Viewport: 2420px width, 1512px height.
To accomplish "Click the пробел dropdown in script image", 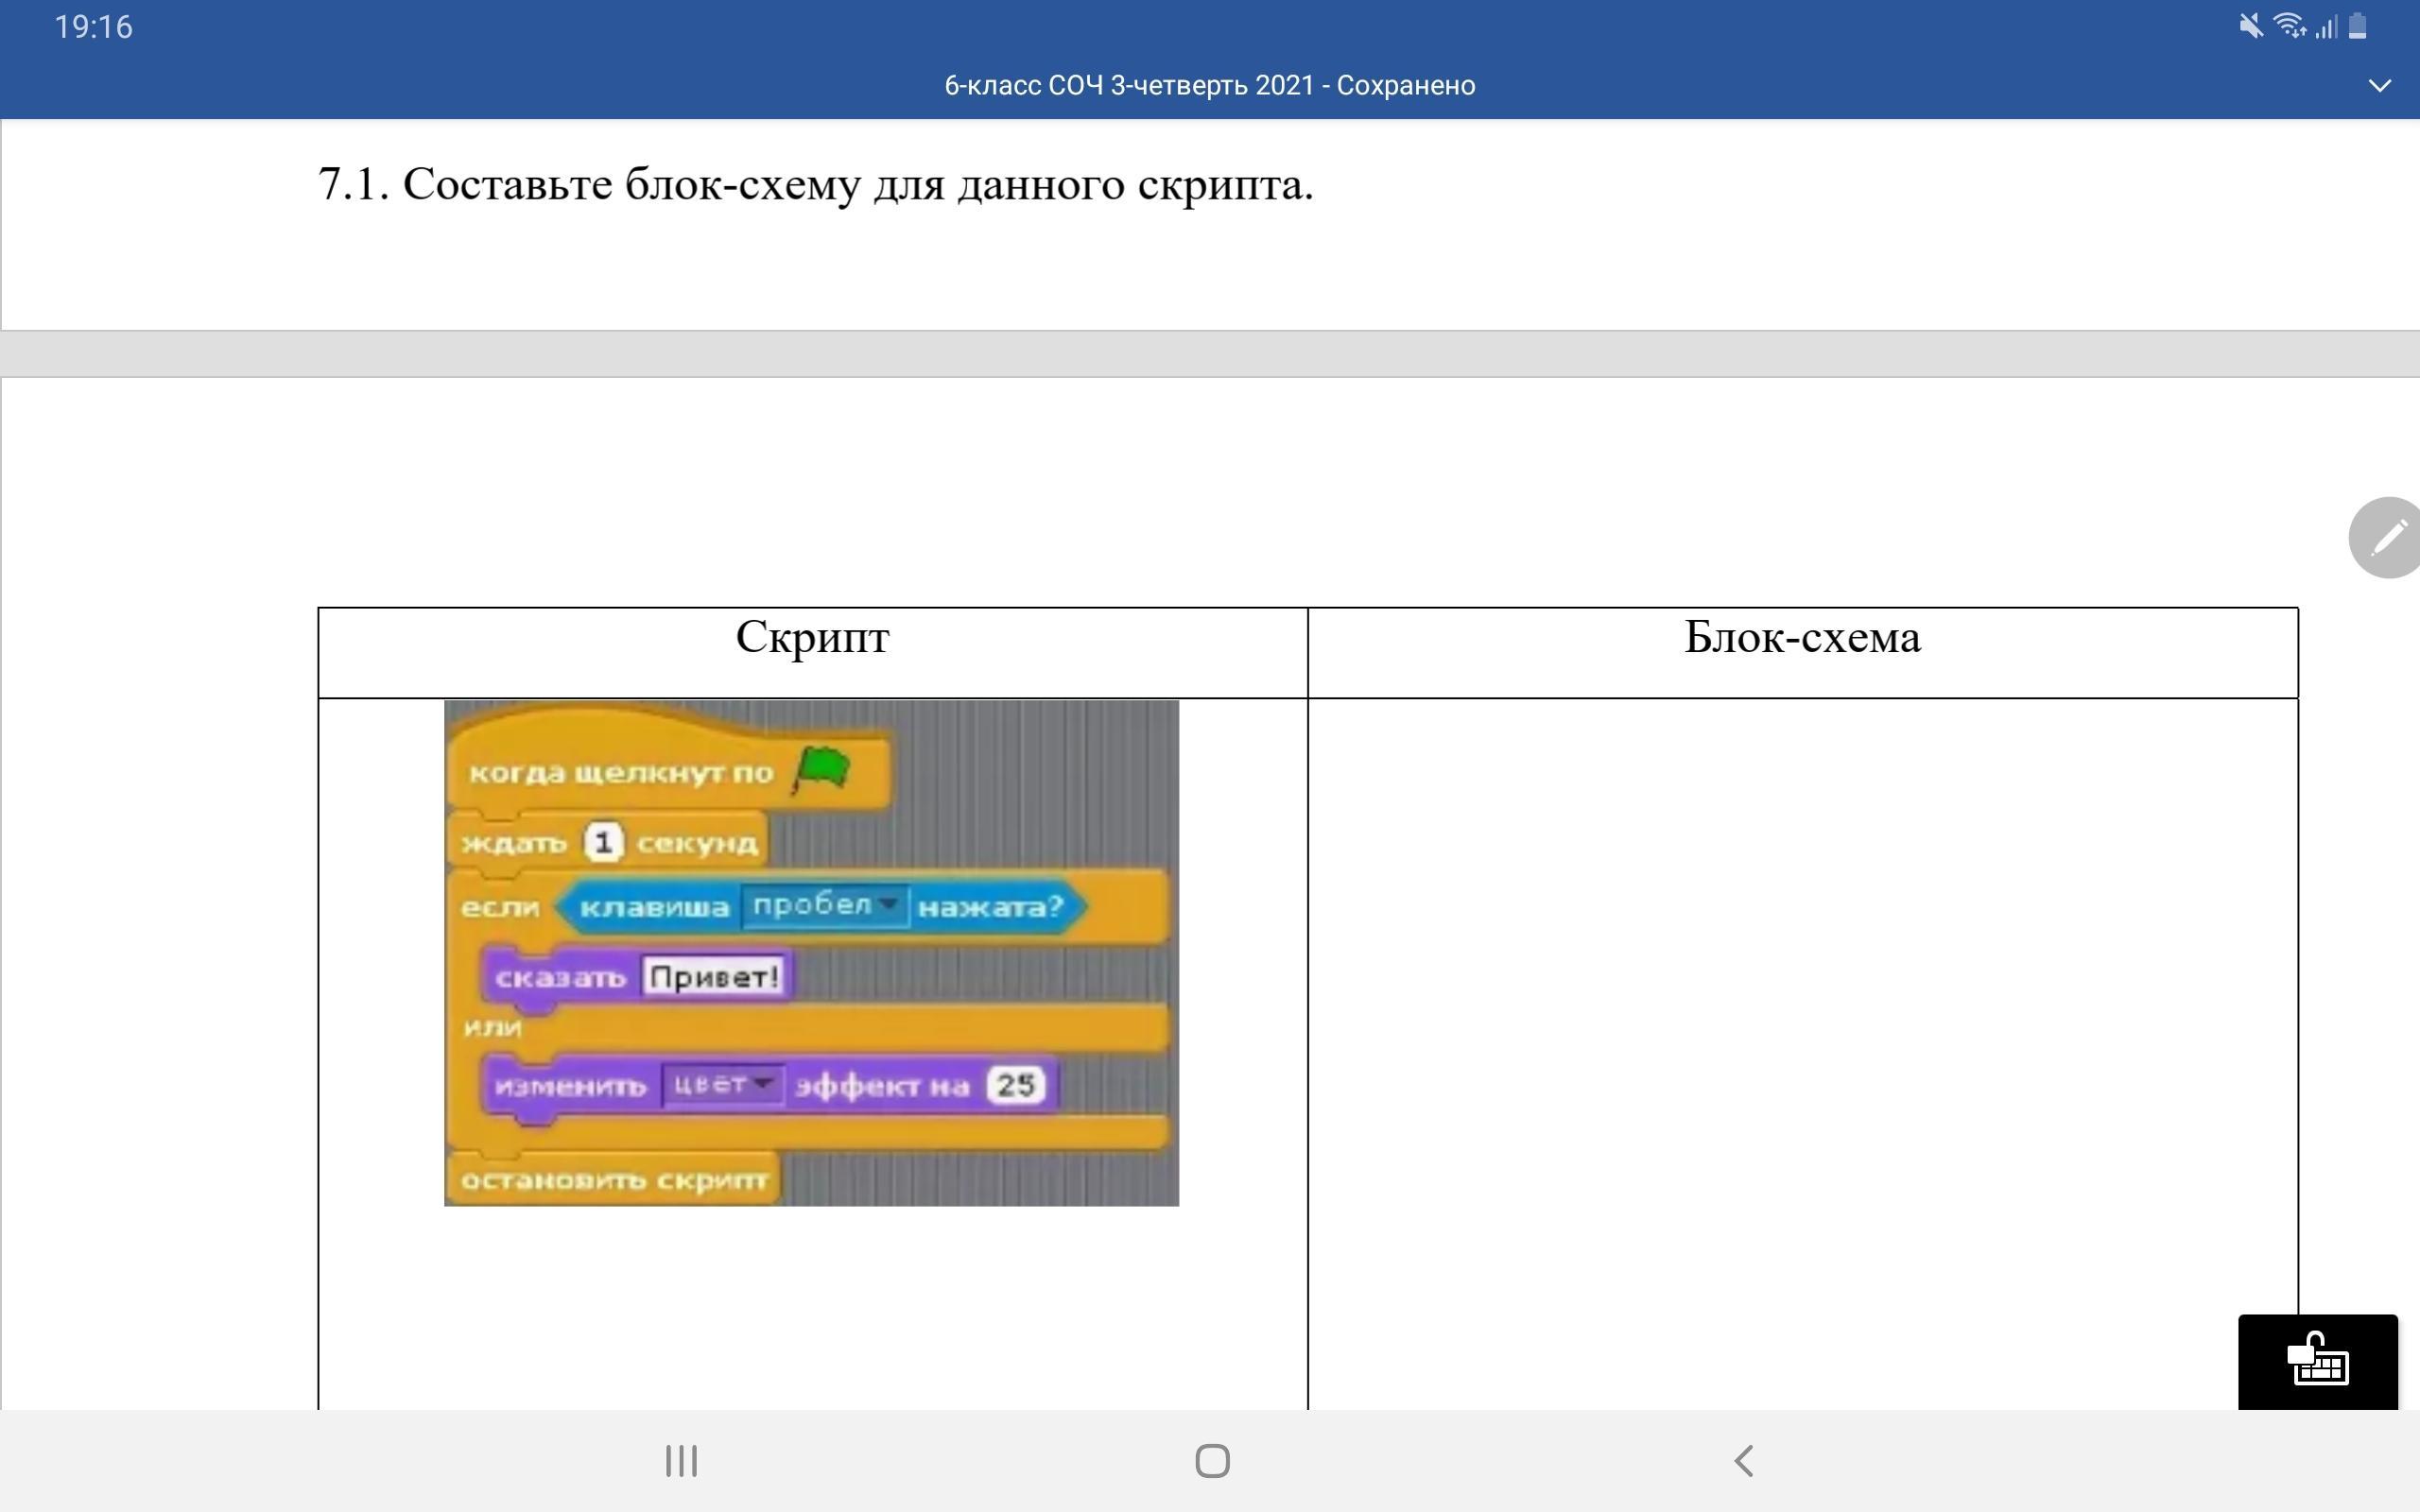I will (x=824, y=906).
